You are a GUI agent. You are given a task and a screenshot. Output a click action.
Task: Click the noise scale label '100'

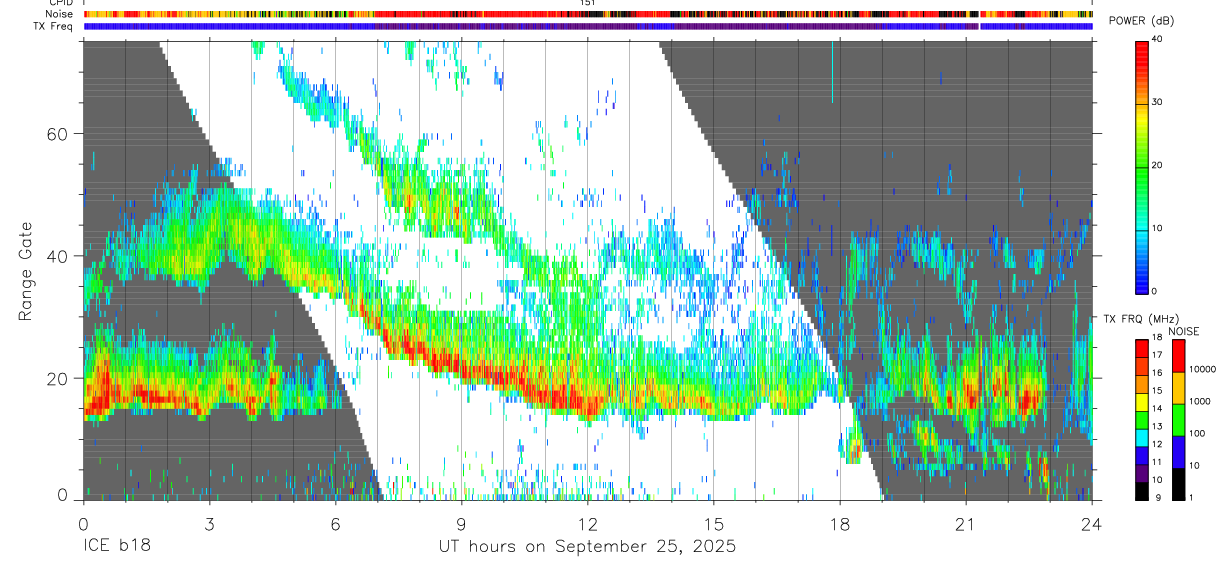(1197, 433)
